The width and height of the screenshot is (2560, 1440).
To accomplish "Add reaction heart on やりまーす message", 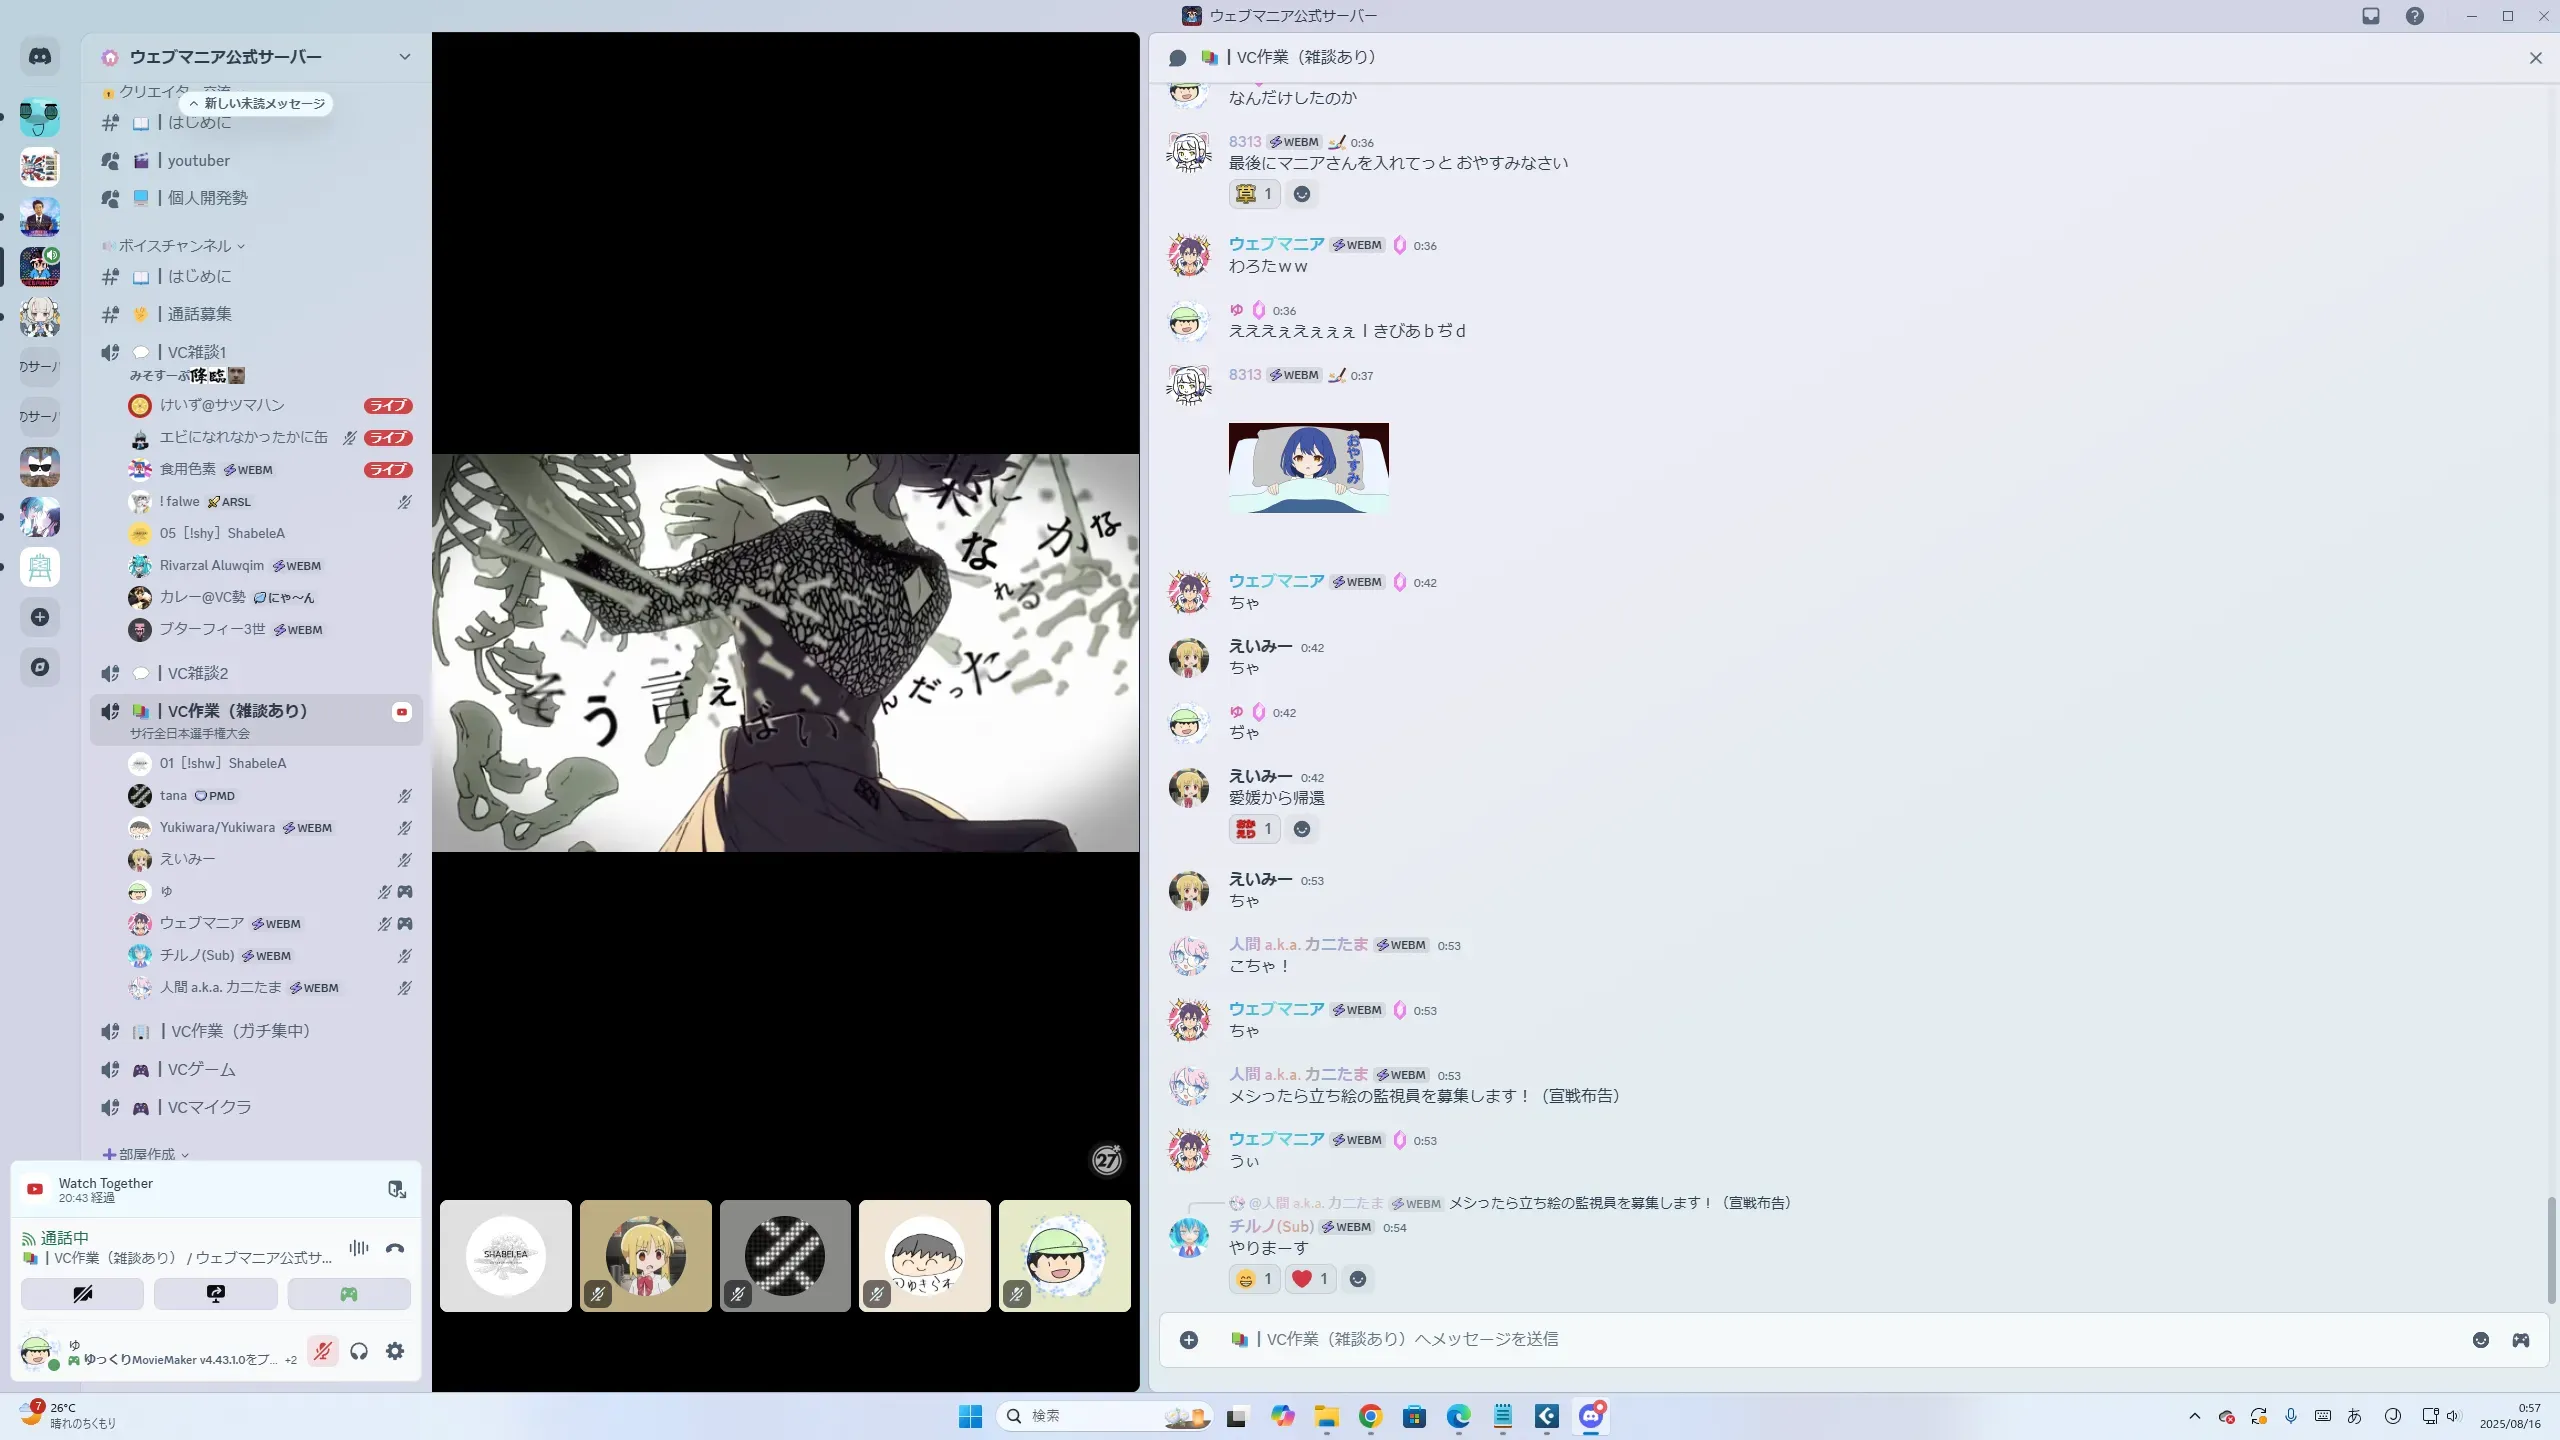I will 1309,1279.
